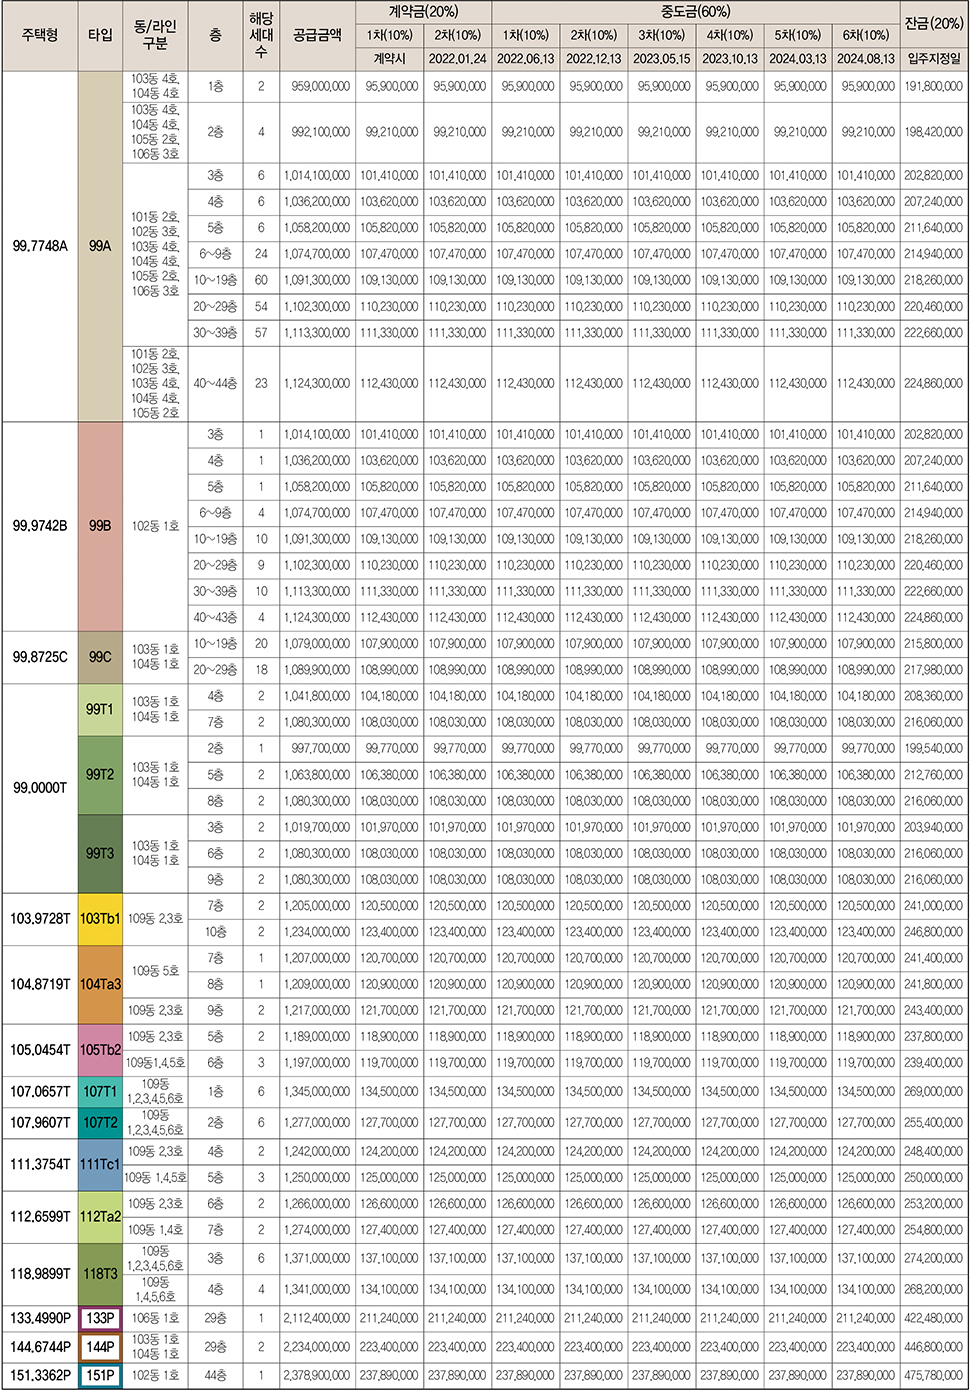Image resolution: width=971 pixels, height=1394 pixels.
Task: Click the 191,800,000 balance amount
Action: pos(934,87)
